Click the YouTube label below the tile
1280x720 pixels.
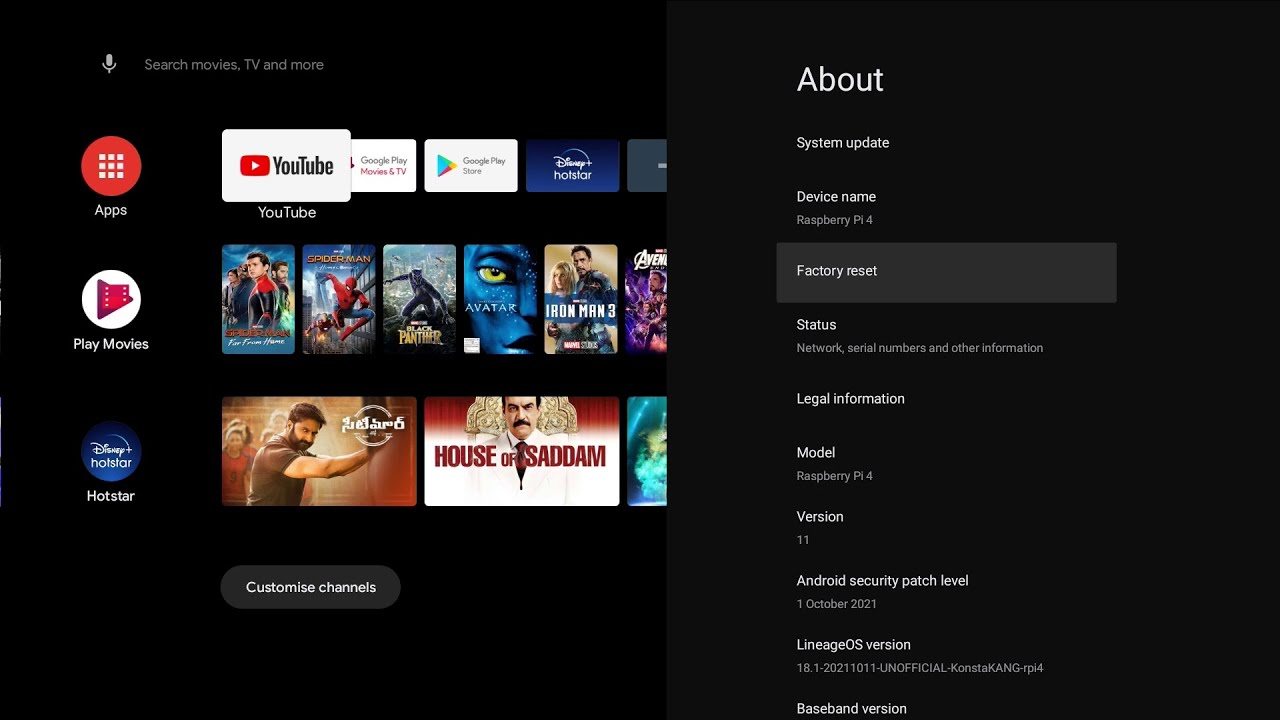(x=287, y=212)
